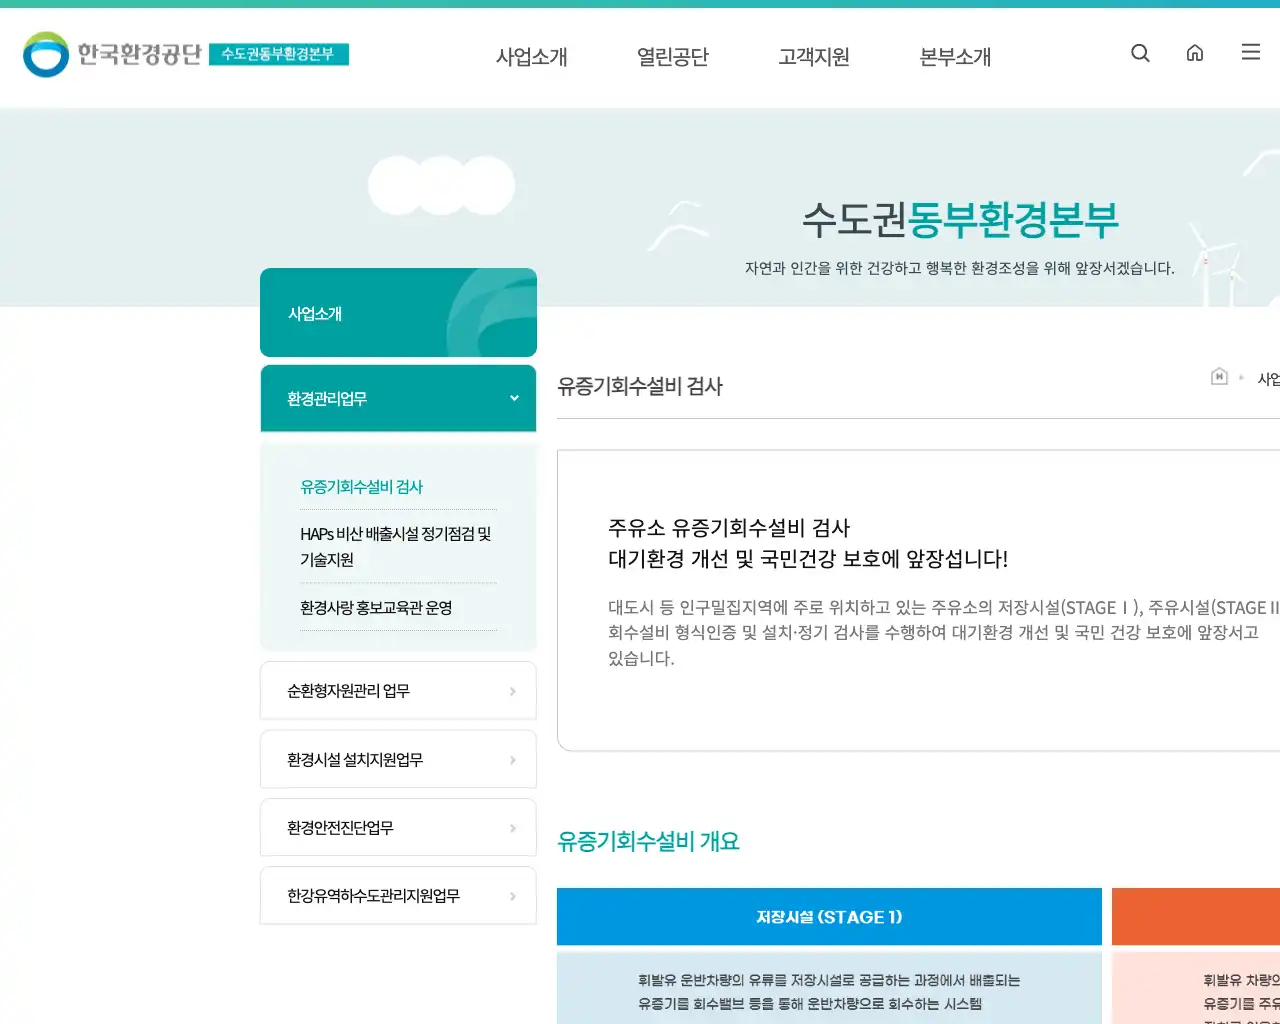Open the 사업소개 navigation menu
Viewport: 1280px width, 1024px height.
(x=532, y=57)
